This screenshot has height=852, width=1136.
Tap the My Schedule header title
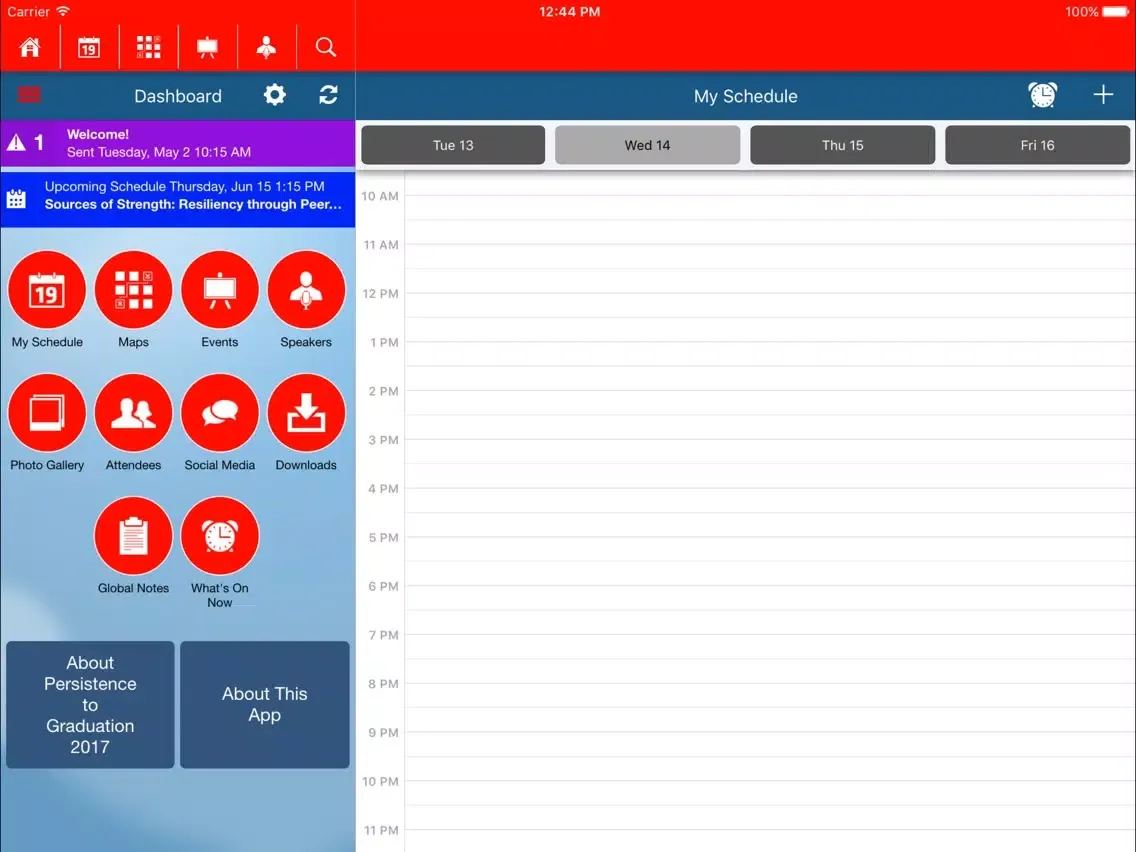[746, 96]
